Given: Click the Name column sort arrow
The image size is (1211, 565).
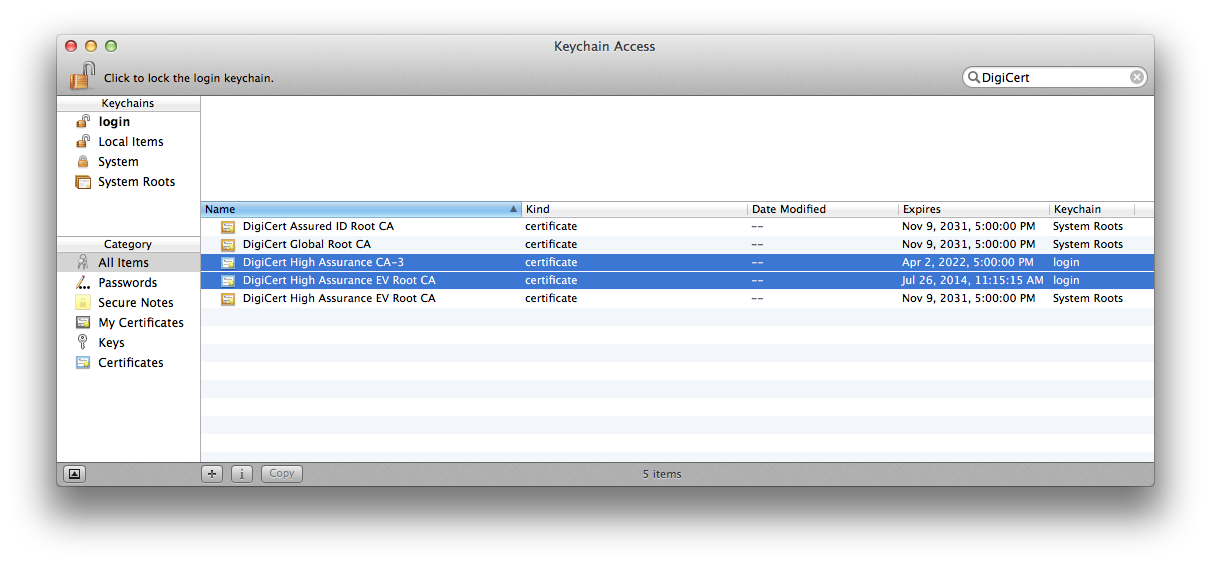Looking at the screenshot, I should [x=513, y=209].
